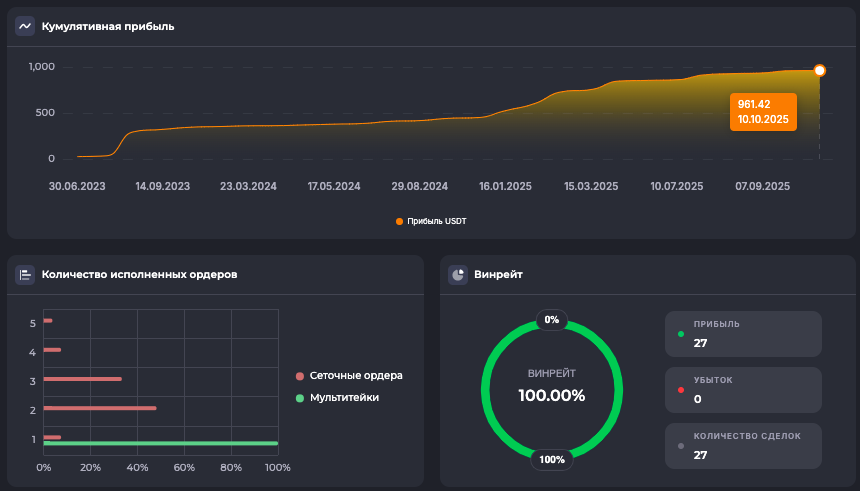Screen dimensions: 860x491
Task: Click the 16.01.2025 date axis label
Action: [x=505, y=186]
